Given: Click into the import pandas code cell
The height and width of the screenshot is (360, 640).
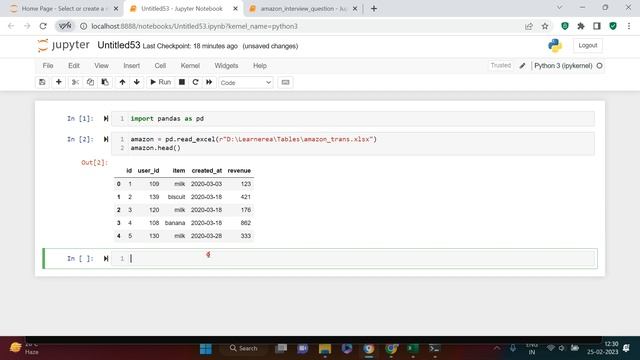Looking at the screenshot, I should (353, 119).
